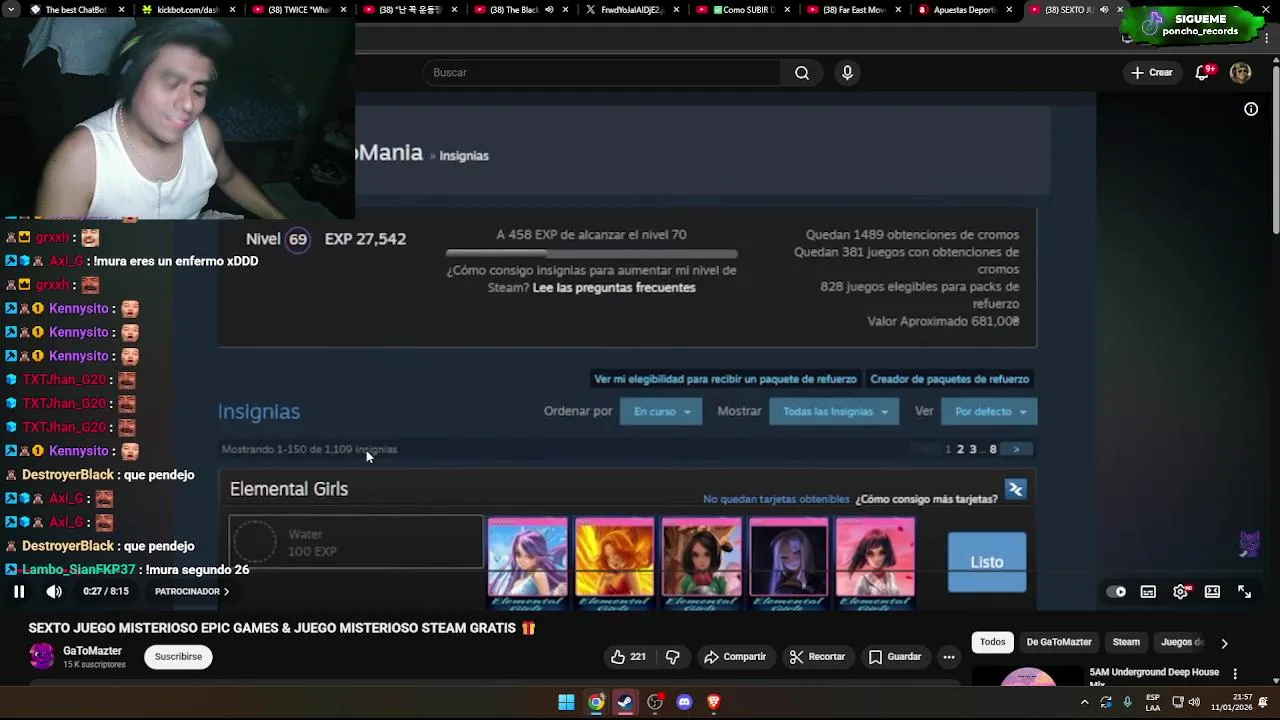This screenshot has height=720, width=1280.
Task: Click the Insignias breadcrumb text
Action: (464, 156)
